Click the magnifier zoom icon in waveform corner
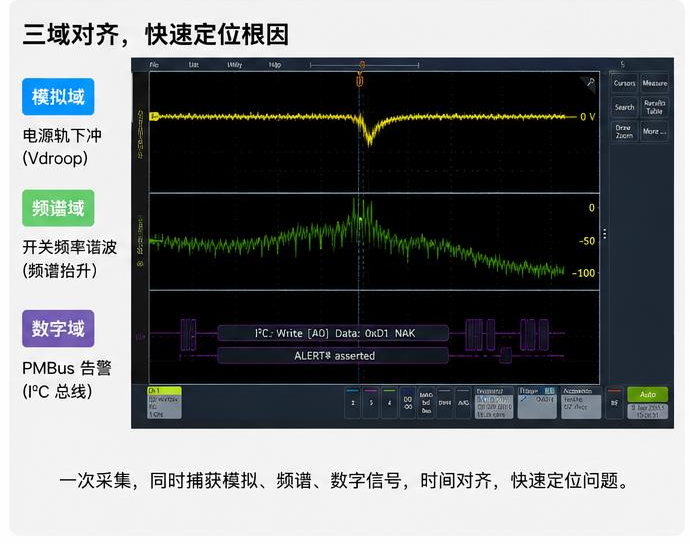This screenshot has width=690, height=545. (x=590, y=82)
